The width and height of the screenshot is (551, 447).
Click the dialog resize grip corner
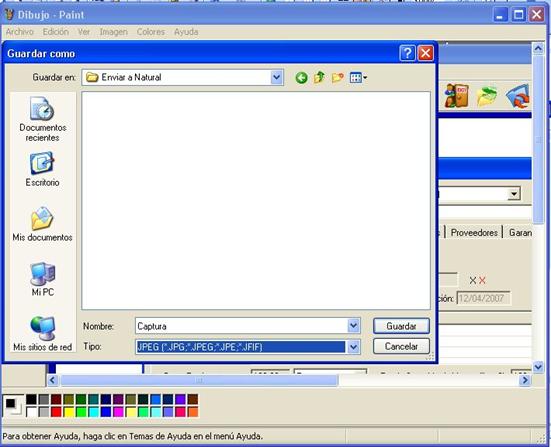click(x=430, y=357)
